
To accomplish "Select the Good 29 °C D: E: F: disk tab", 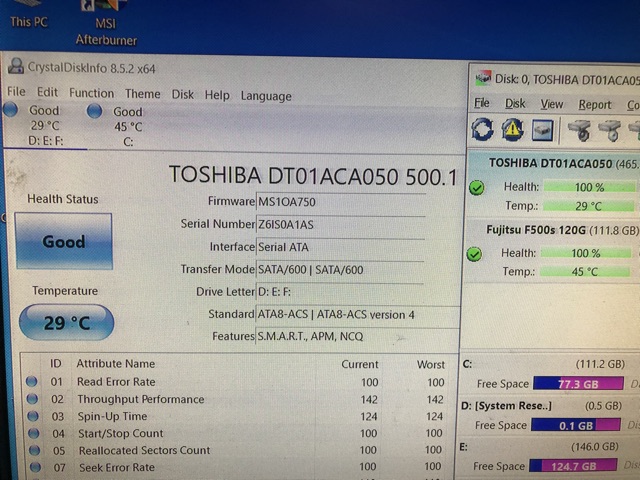I will pyautogui.click(x=45, y=125).
